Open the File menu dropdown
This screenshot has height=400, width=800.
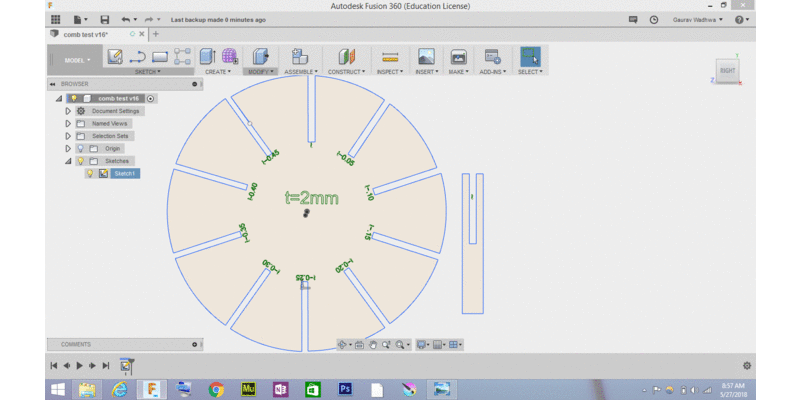pos(81,19)
